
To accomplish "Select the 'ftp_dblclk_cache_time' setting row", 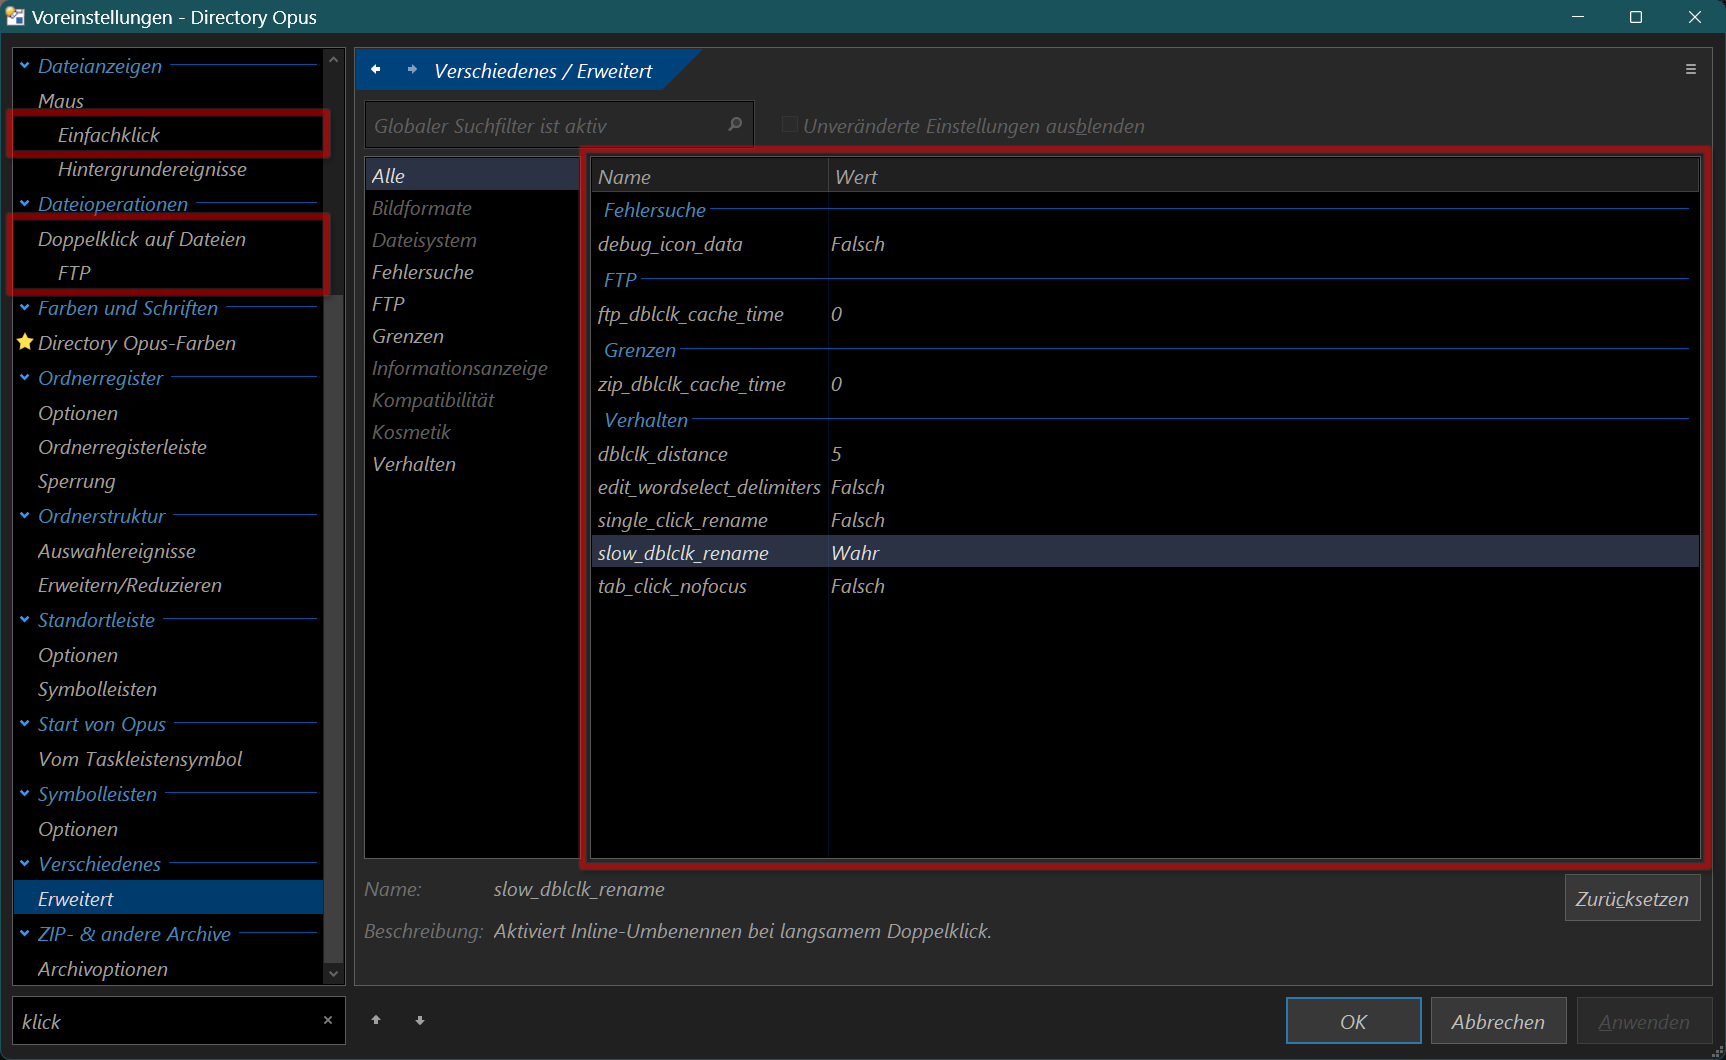I will pyautogui.click(x=1145, y=314).
